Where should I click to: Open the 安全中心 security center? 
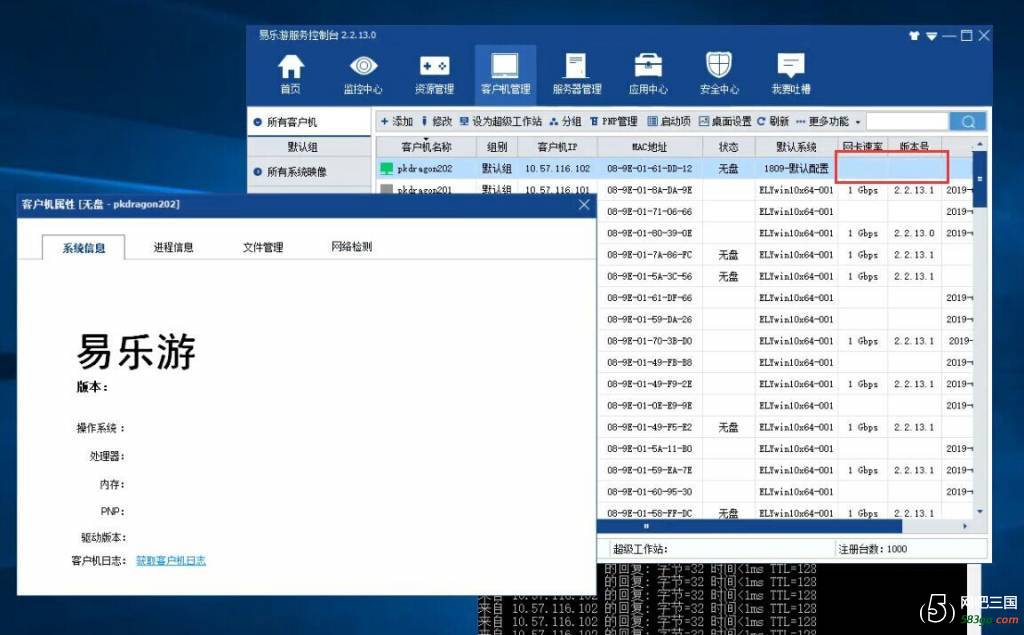click(719, 75)
